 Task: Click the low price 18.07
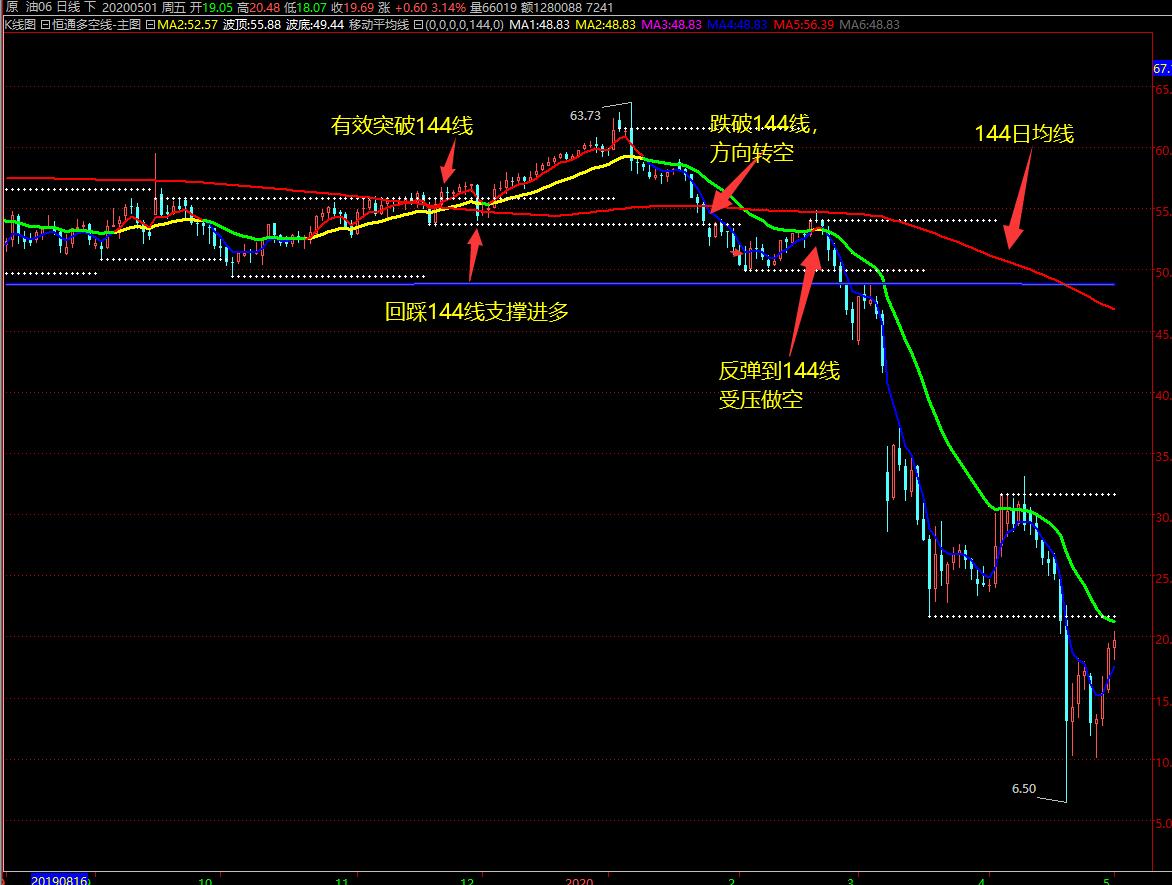click(x=311, y=7)
